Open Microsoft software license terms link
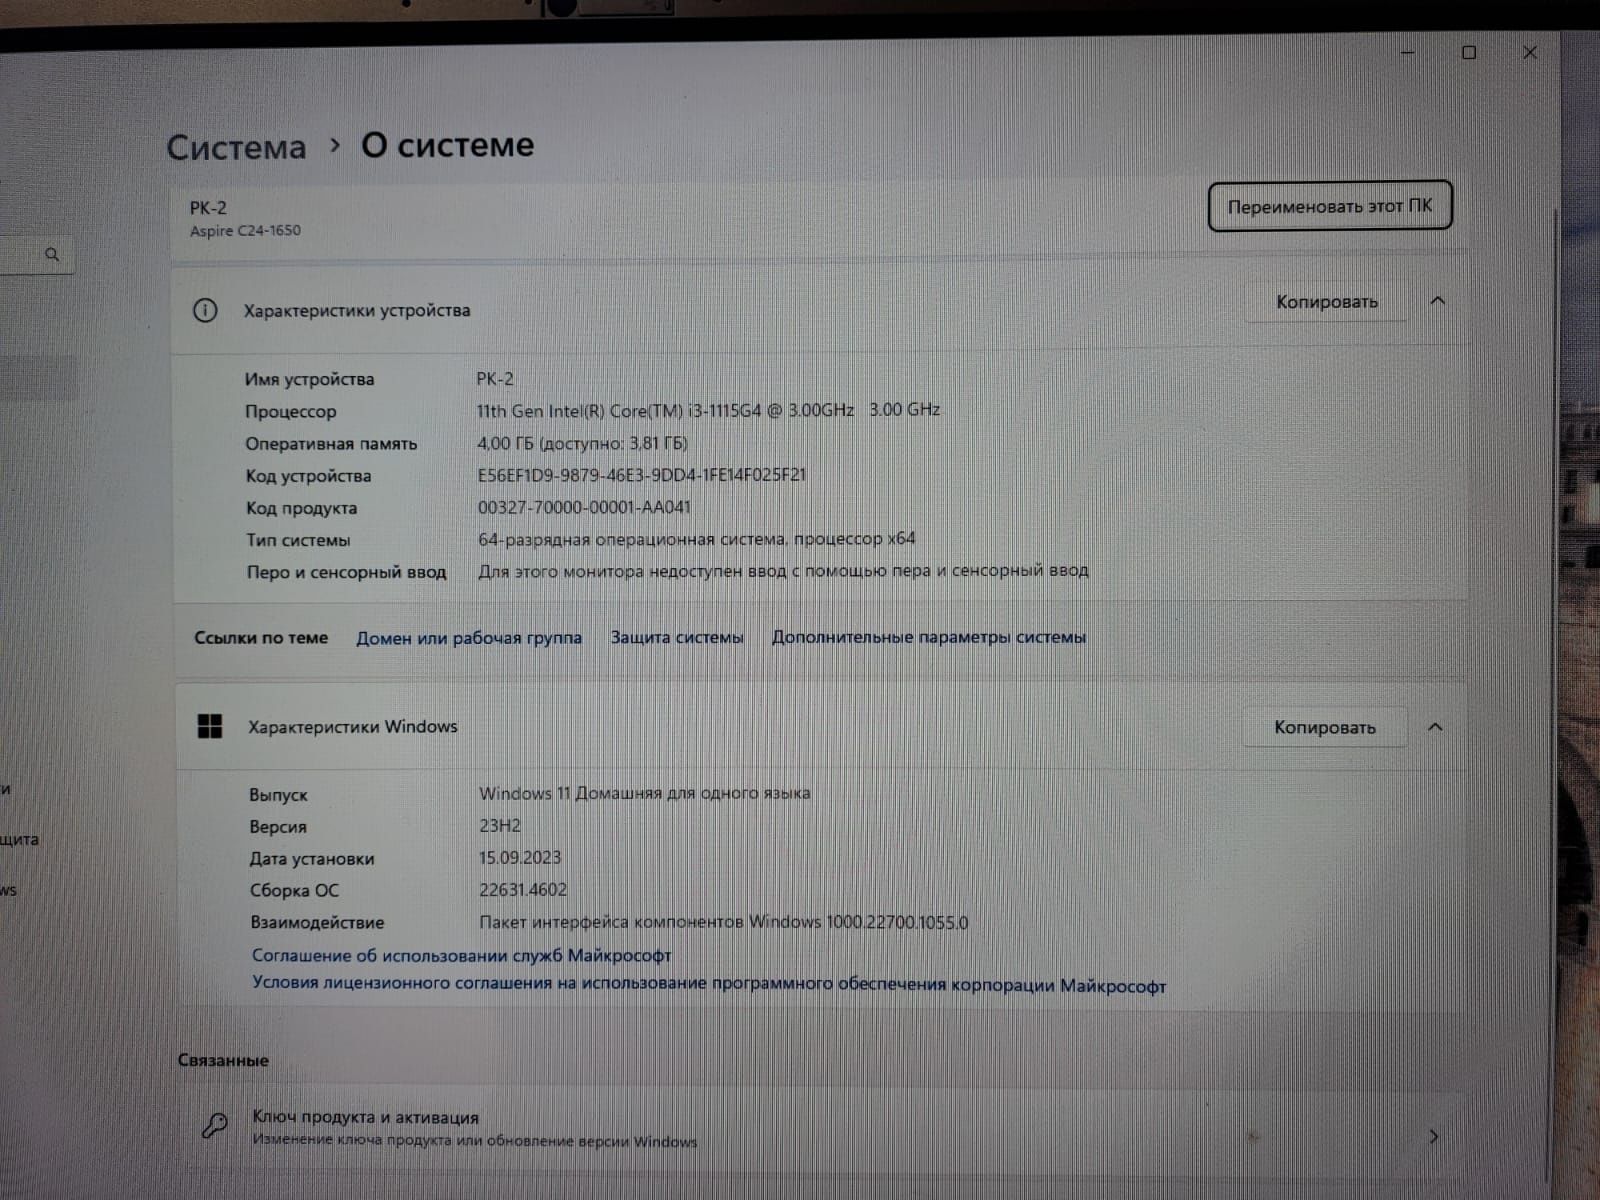 point(708,984)
